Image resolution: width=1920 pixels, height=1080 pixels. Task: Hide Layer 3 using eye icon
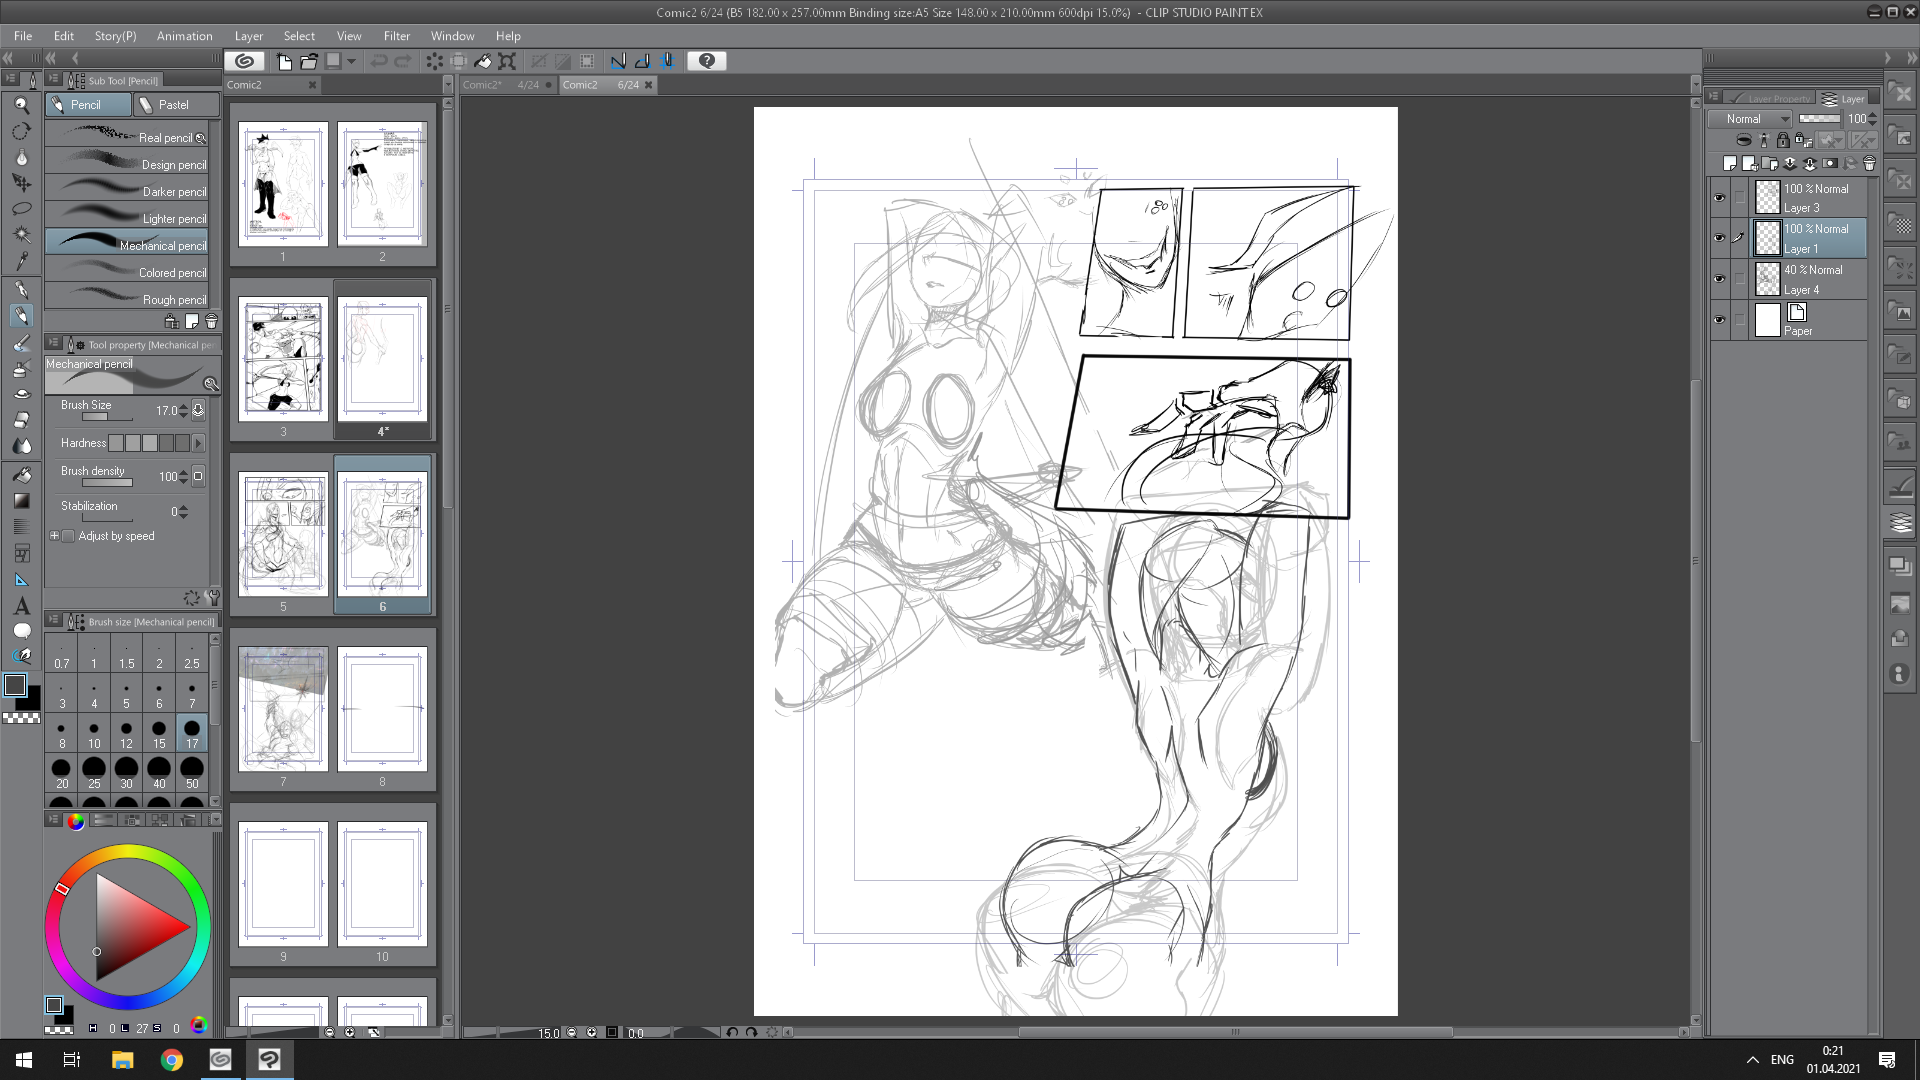[1719, 198]
